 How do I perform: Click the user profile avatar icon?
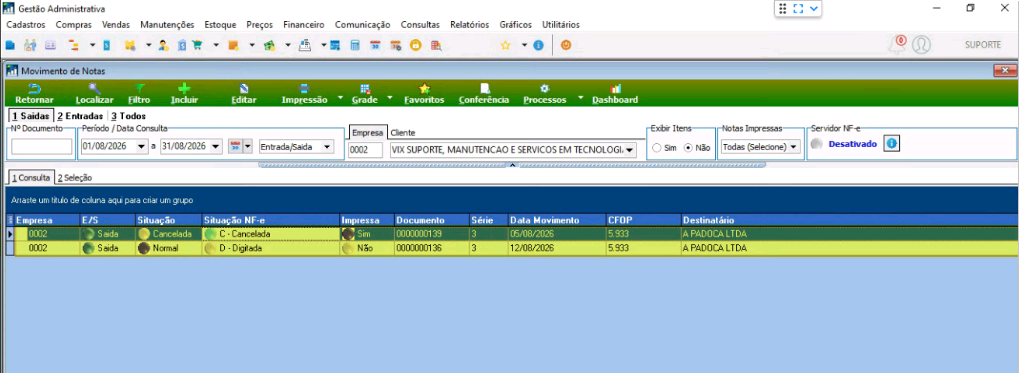pos(921,44)
